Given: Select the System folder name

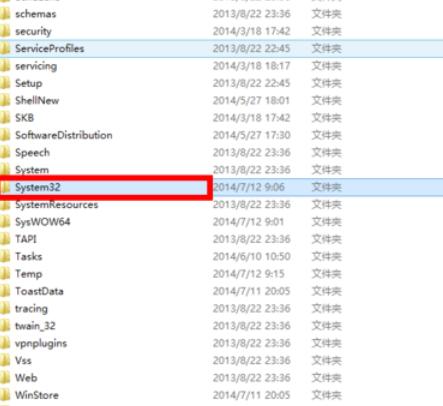Looking at the screenshot, I should pyautogui.click(x=32, y=170).
